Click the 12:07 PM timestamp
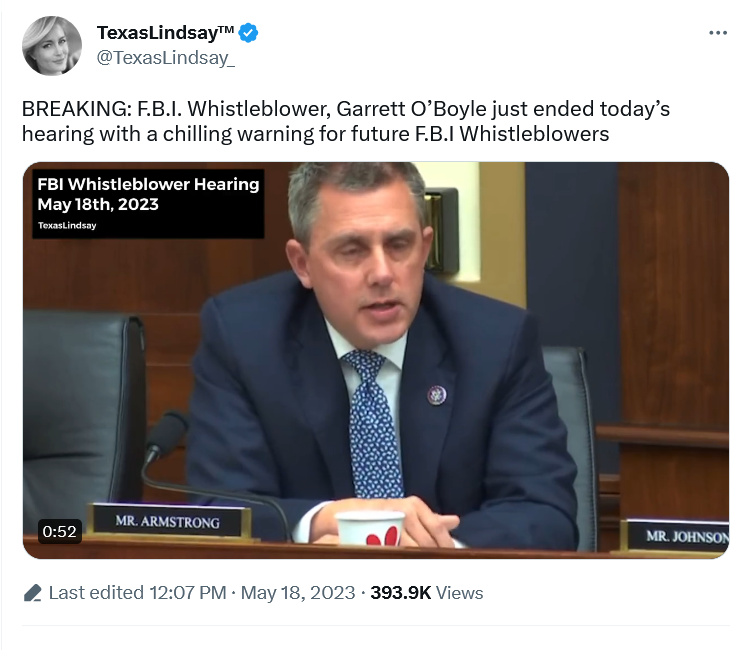The image size is (748, 650). [x=187, y=593]
